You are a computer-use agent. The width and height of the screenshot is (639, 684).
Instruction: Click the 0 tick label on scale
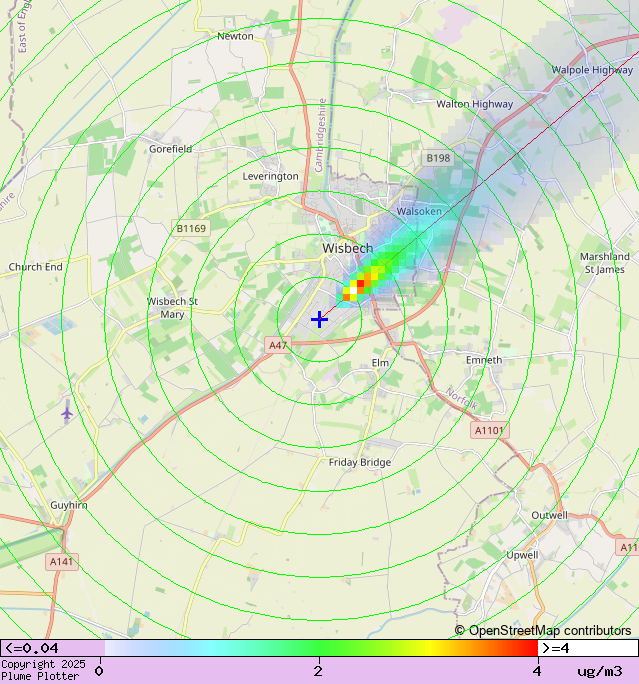click(99, 671)
